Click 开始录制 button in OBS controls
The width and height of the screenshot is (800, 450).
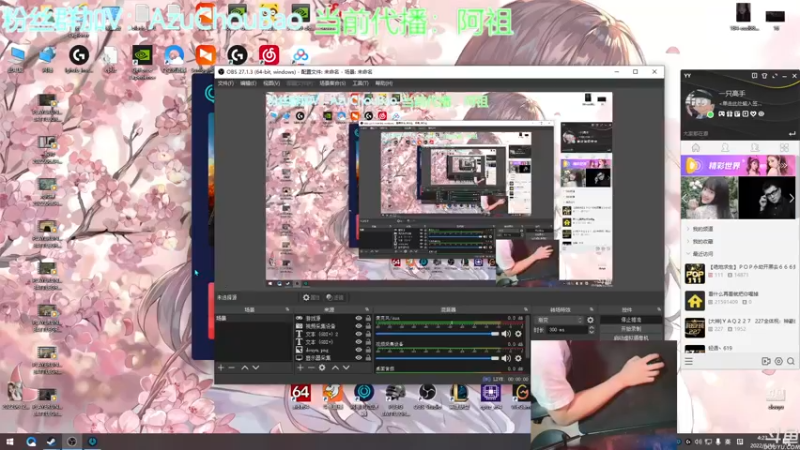pos(631,329)
